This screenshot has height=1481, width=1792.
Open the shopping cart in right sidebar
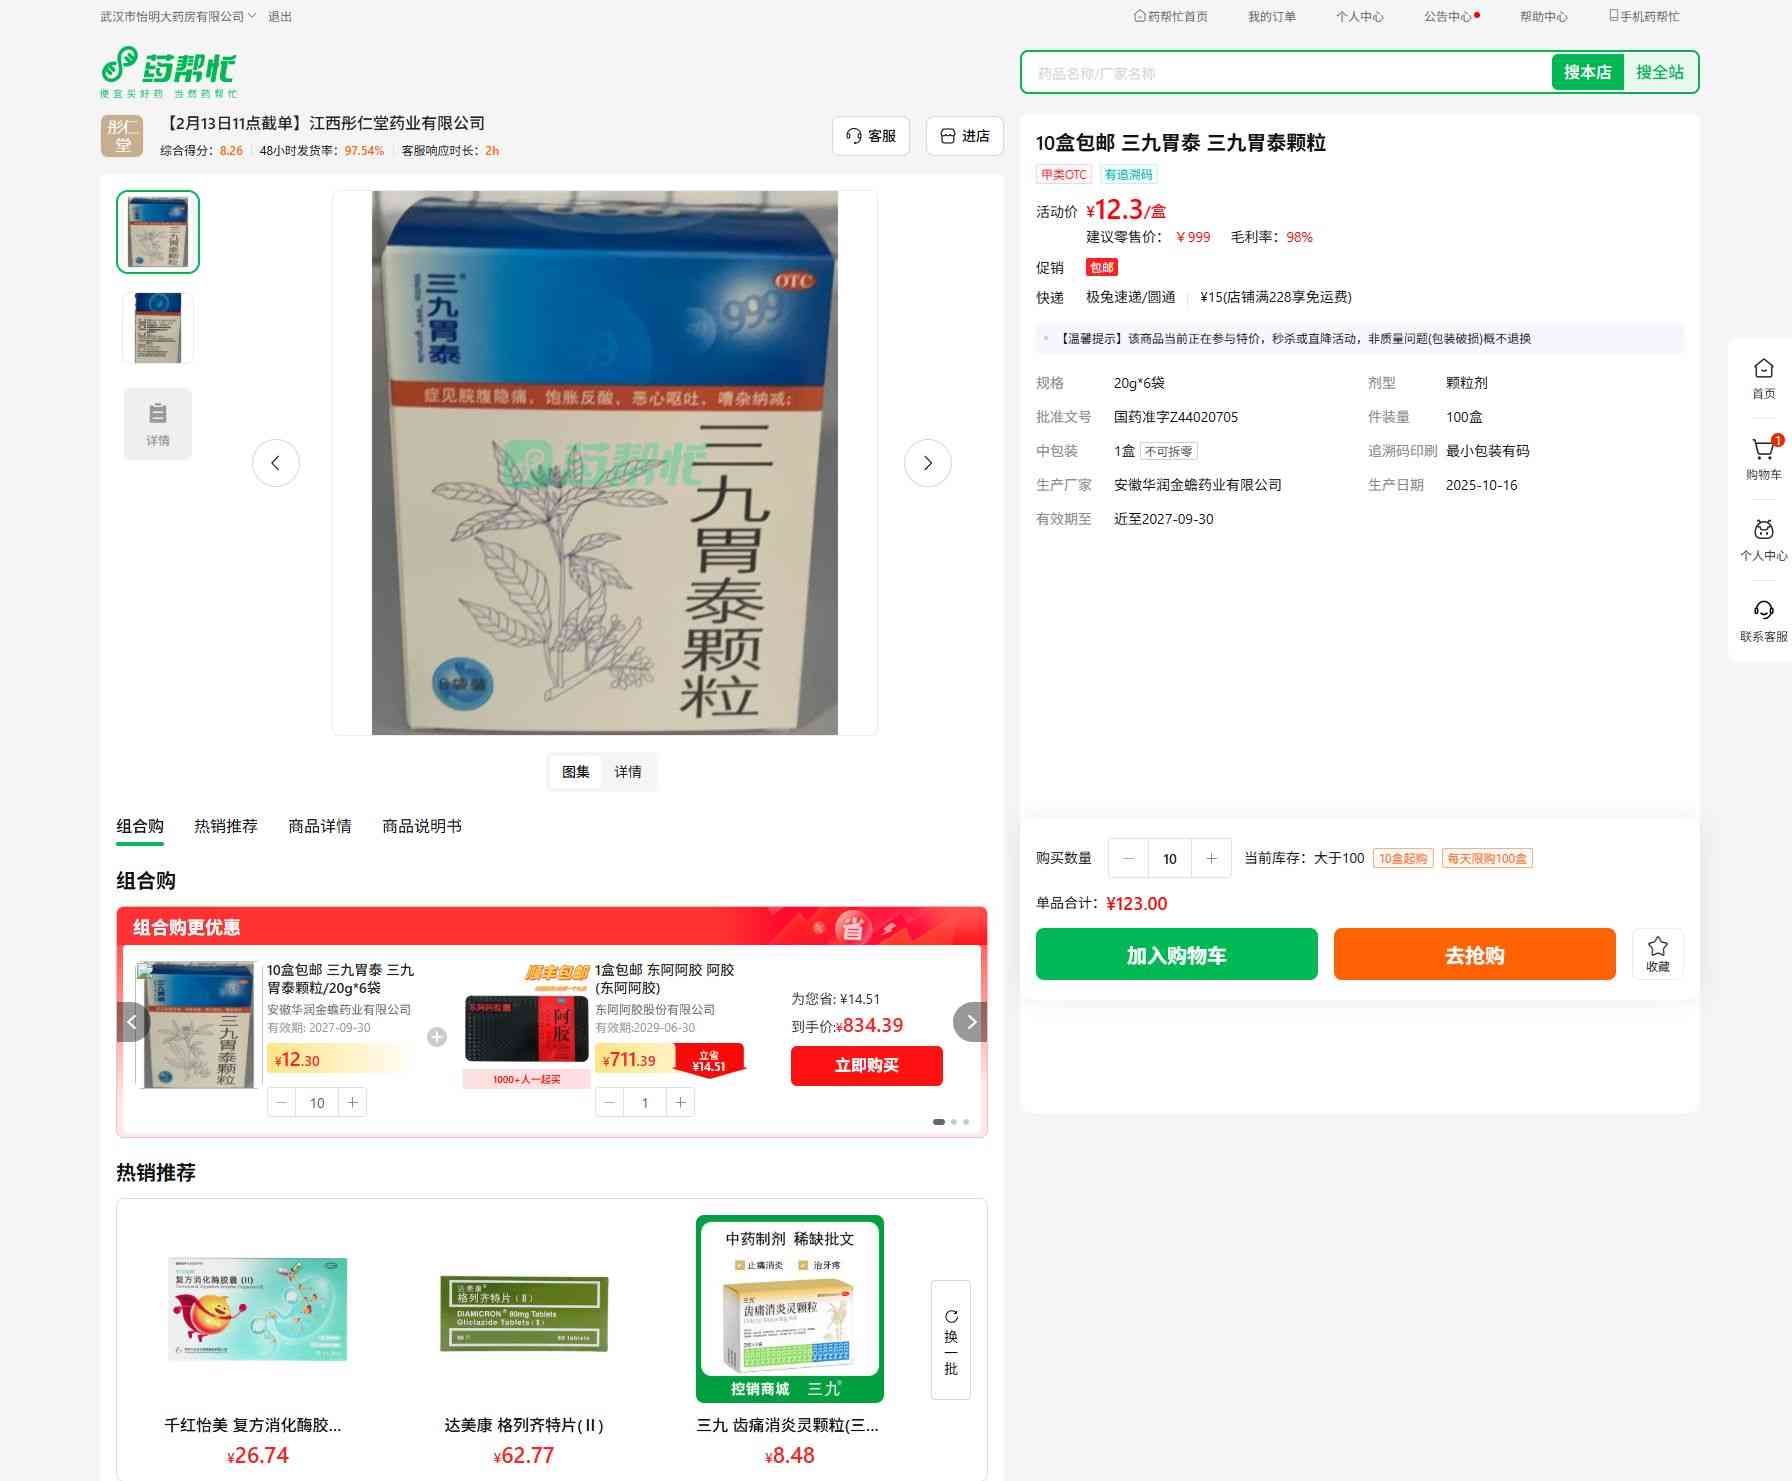pos(1763,458)
